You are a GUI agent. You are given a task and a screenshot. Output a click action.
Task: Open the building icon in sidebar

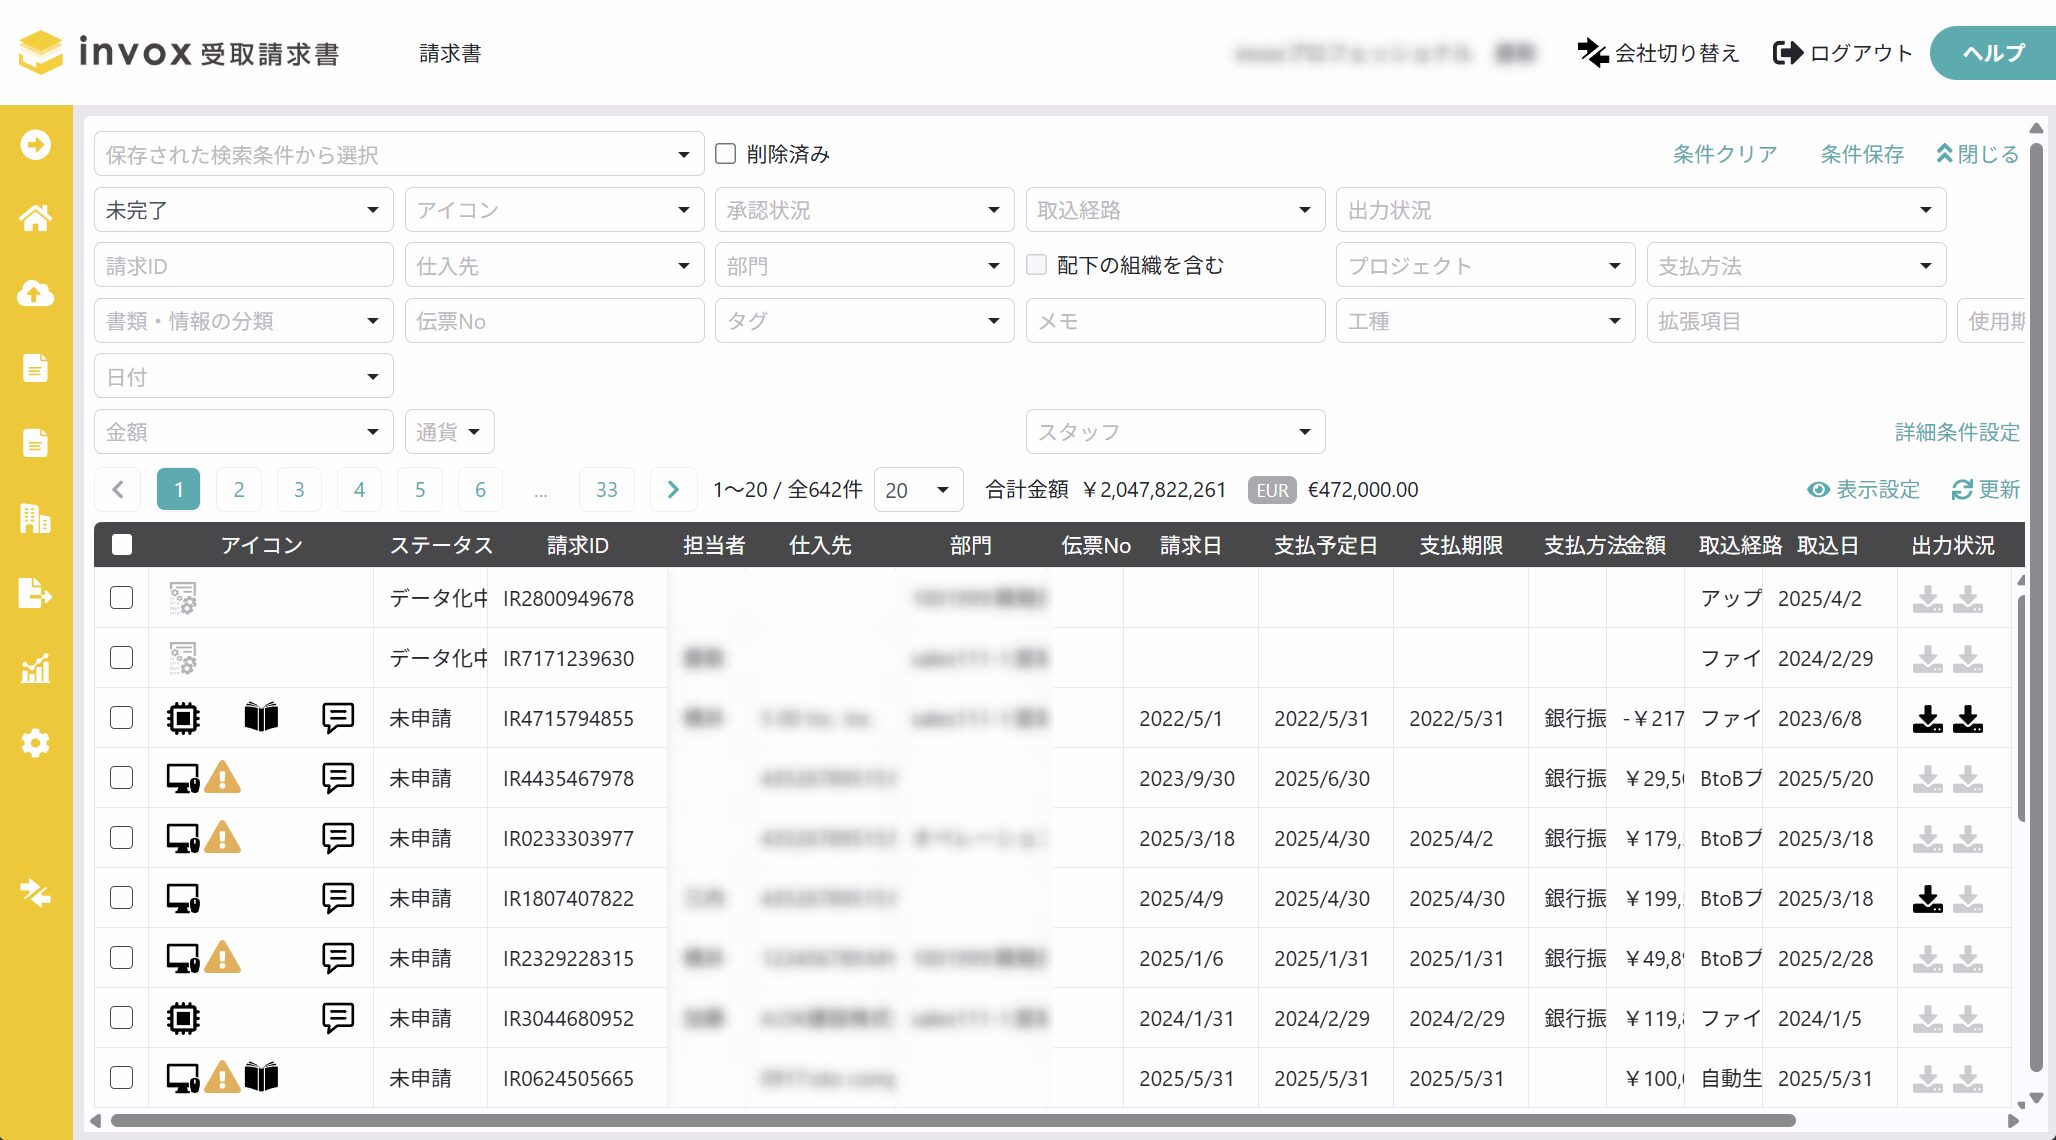(36, 518)
